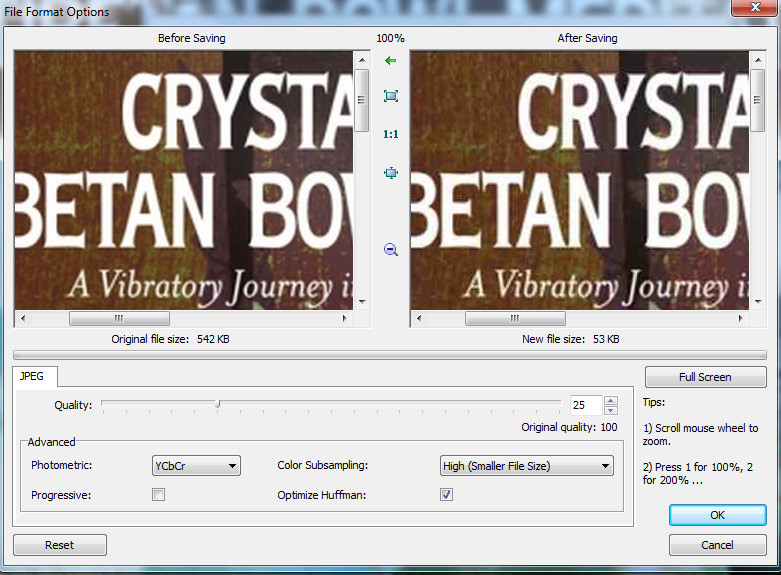Screen dimensions: 781x575
Task: Increase quality with the up spinner arrow
Action: 611,401
